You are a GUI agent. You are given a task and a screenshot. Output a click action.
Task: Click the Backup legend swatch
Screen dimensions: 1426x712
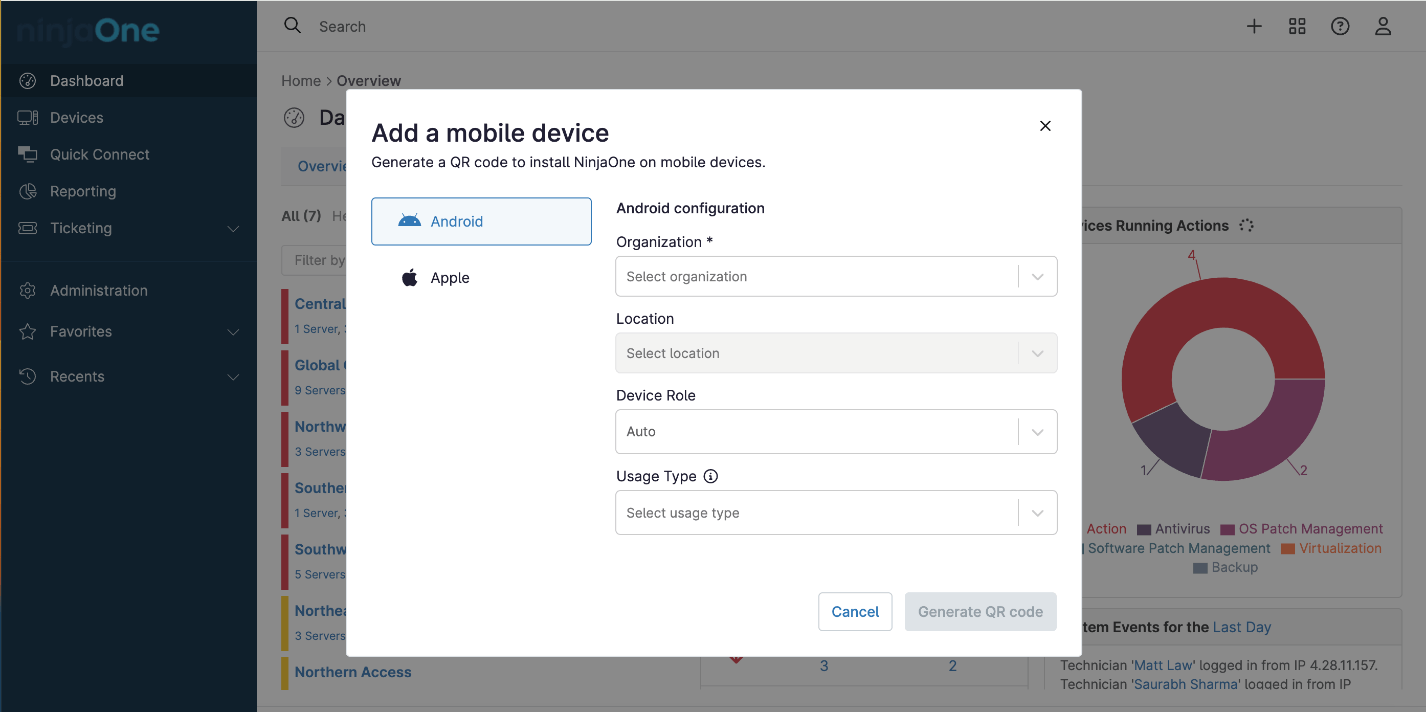[x=1200, y=568]
